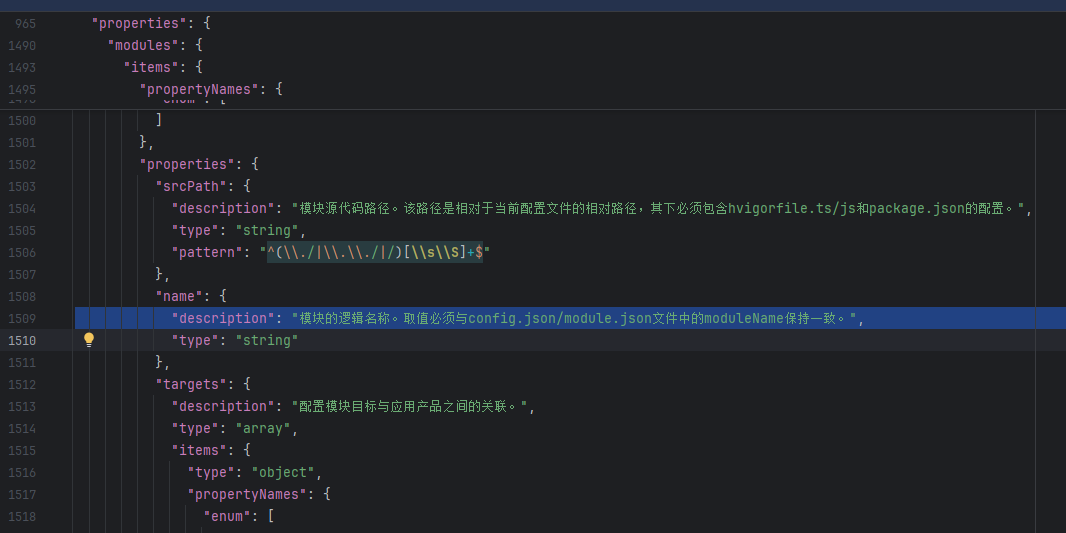Viewport: 1066px width, 533px height.
Task: Click "properties" key on line 1502
Action: (186, 164)
